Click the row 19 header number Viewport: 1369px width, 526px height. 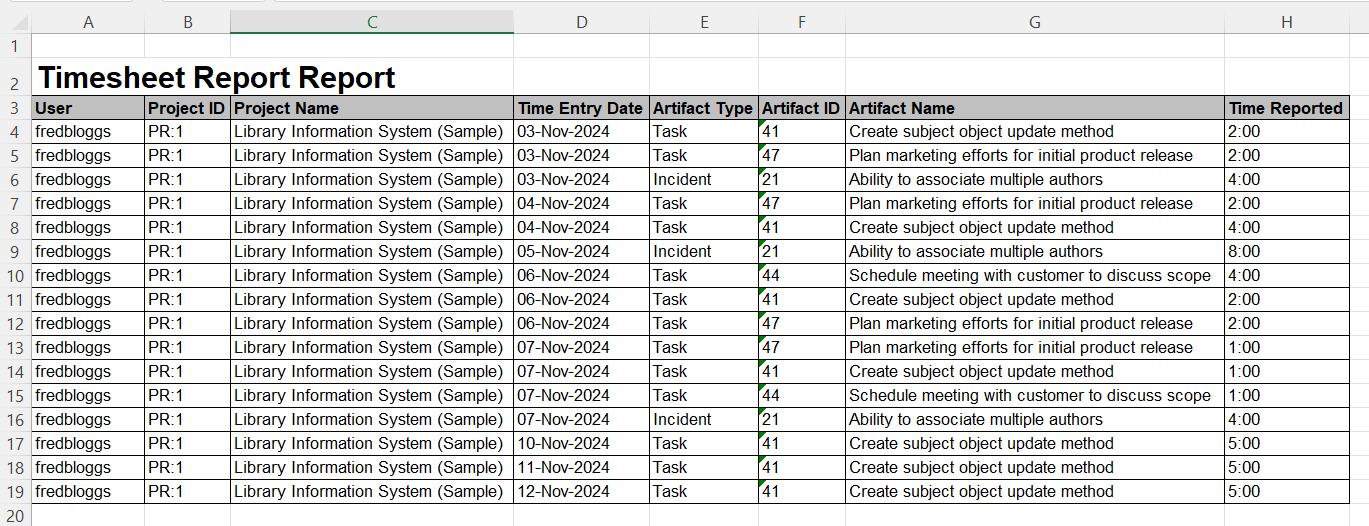pyautogui.click(x=15, y=492)
